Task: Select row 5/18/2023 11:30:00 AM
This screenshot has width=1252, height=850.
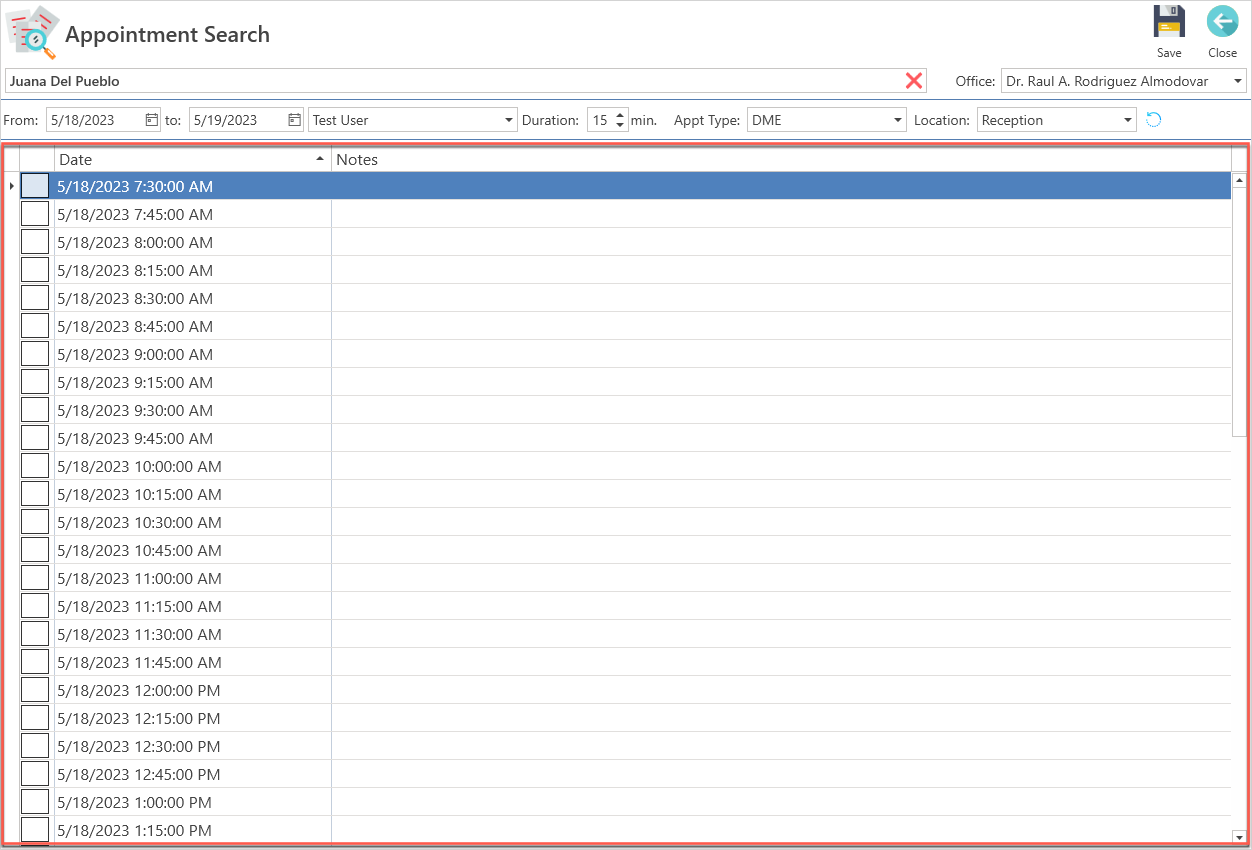Action: 625,634
